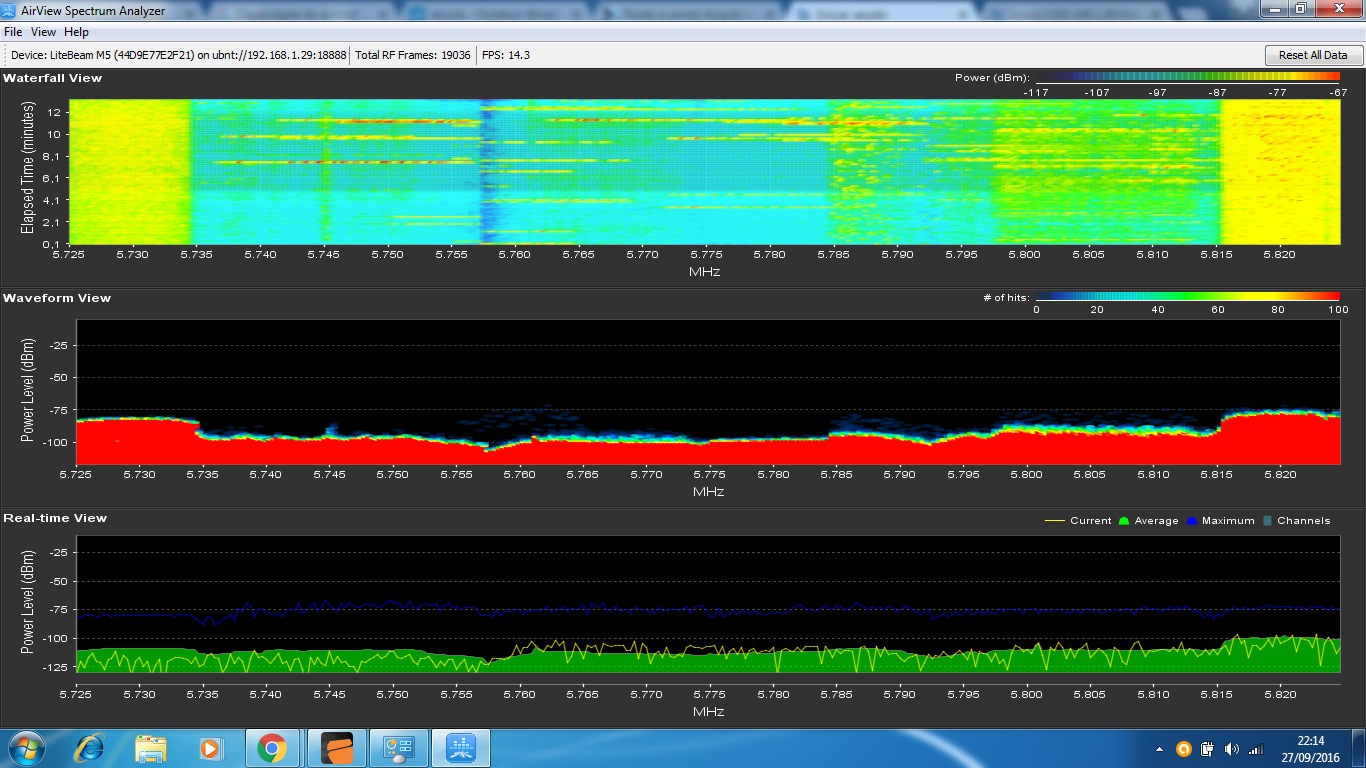Open the View menu
This screenshot has width=1366, height=768.
coord(43,32)
